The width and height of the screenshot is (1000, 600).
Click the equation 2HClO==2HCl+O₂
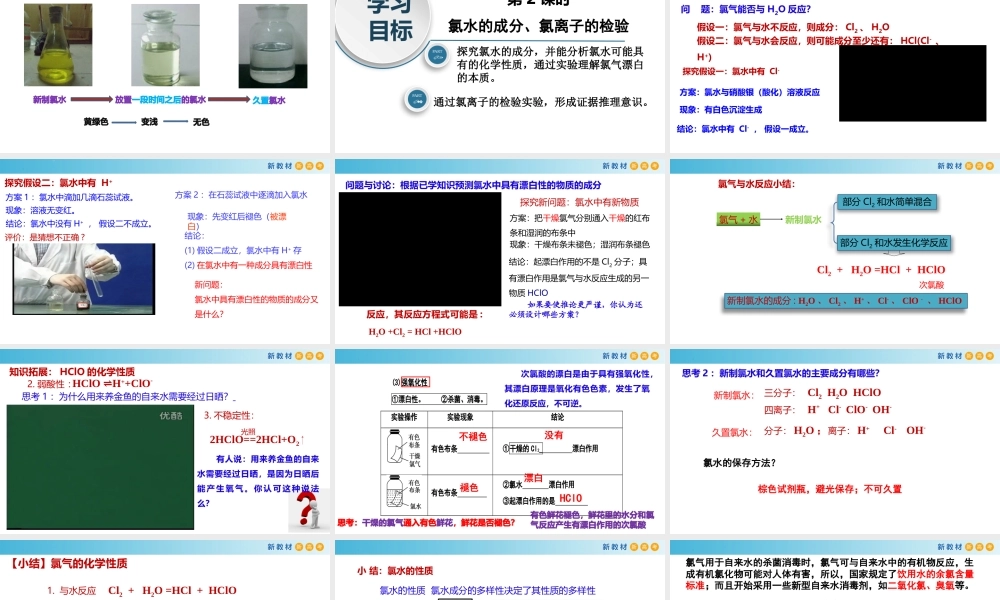tap(256, 439)
